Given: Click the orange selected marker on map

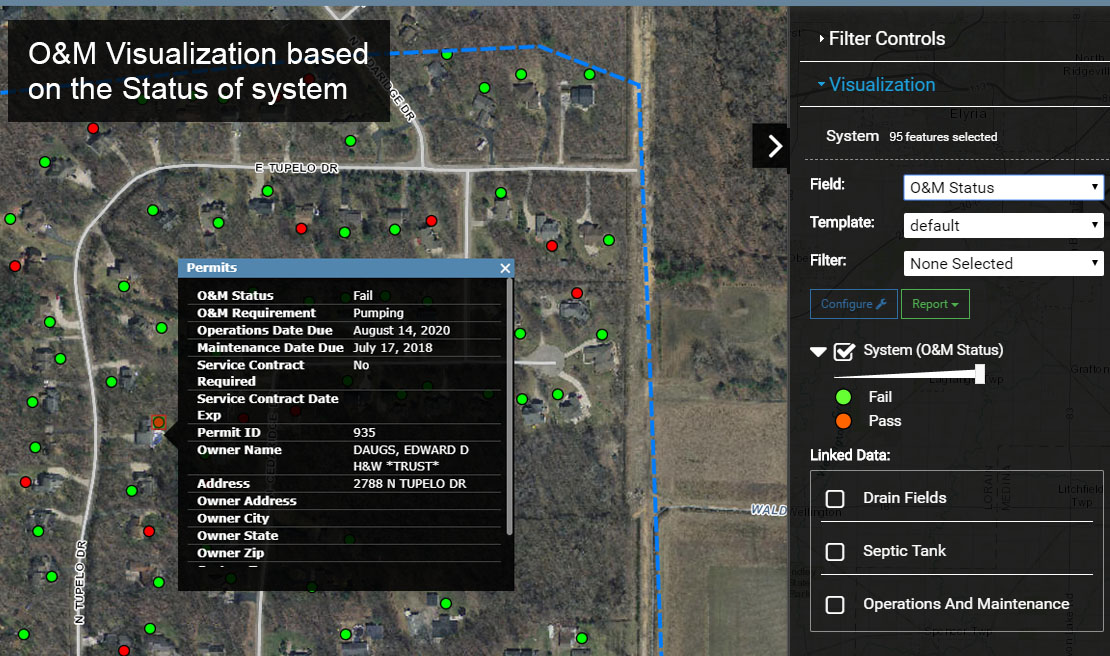Looking at the screenshot, I should click(x=158, y=422).
